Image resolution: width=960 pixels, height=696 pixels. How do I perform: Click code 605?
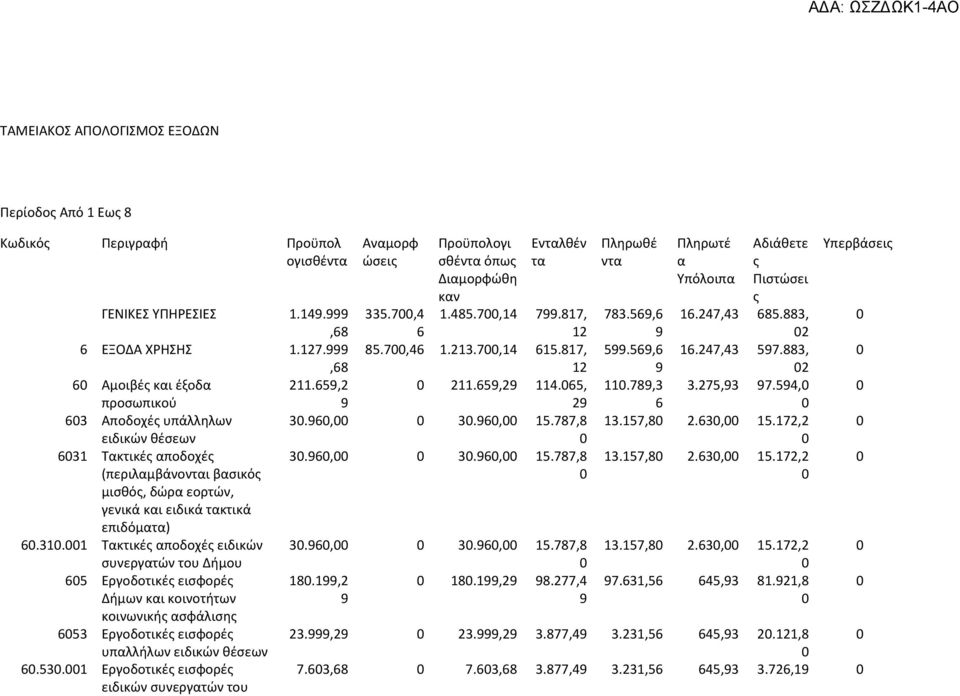[x=76, y=581]
